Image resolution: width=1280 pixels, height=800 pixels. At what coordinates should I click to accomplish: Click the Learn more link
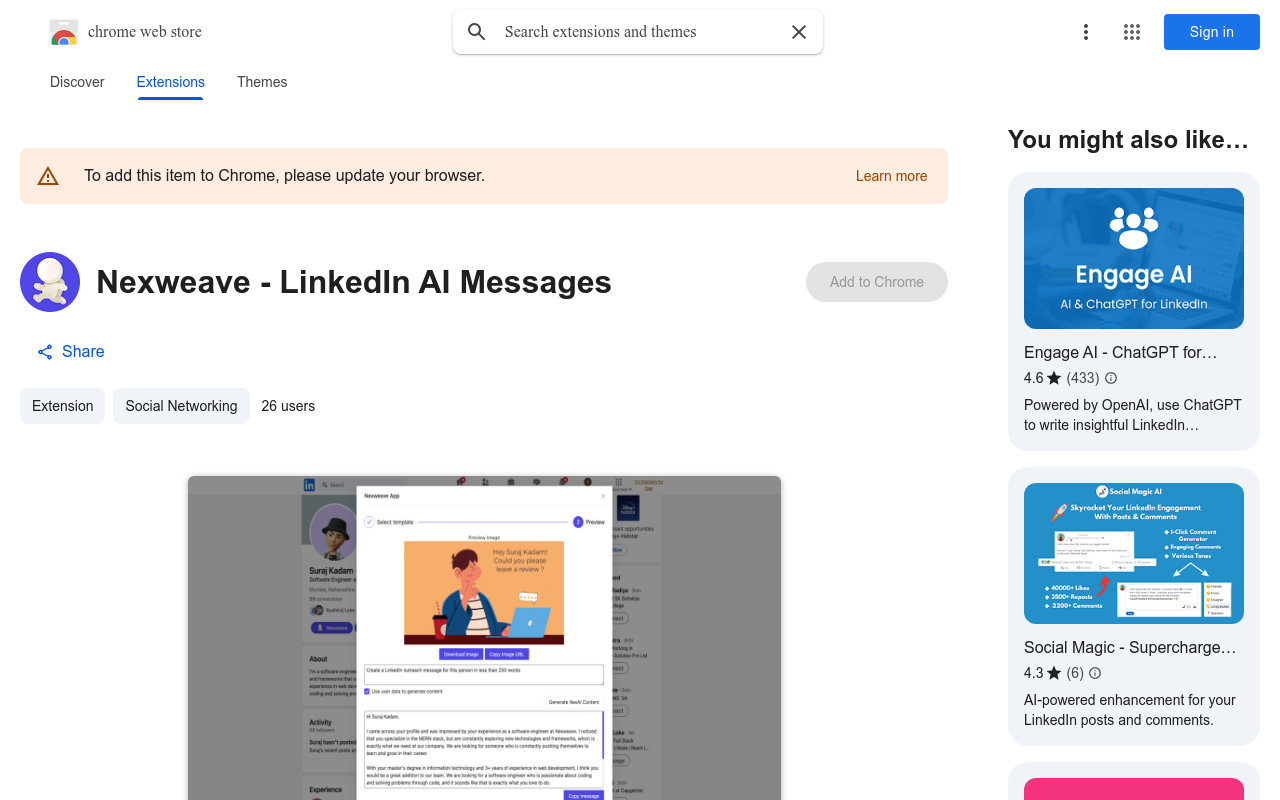pyautogui.click(x=891, y=175)
